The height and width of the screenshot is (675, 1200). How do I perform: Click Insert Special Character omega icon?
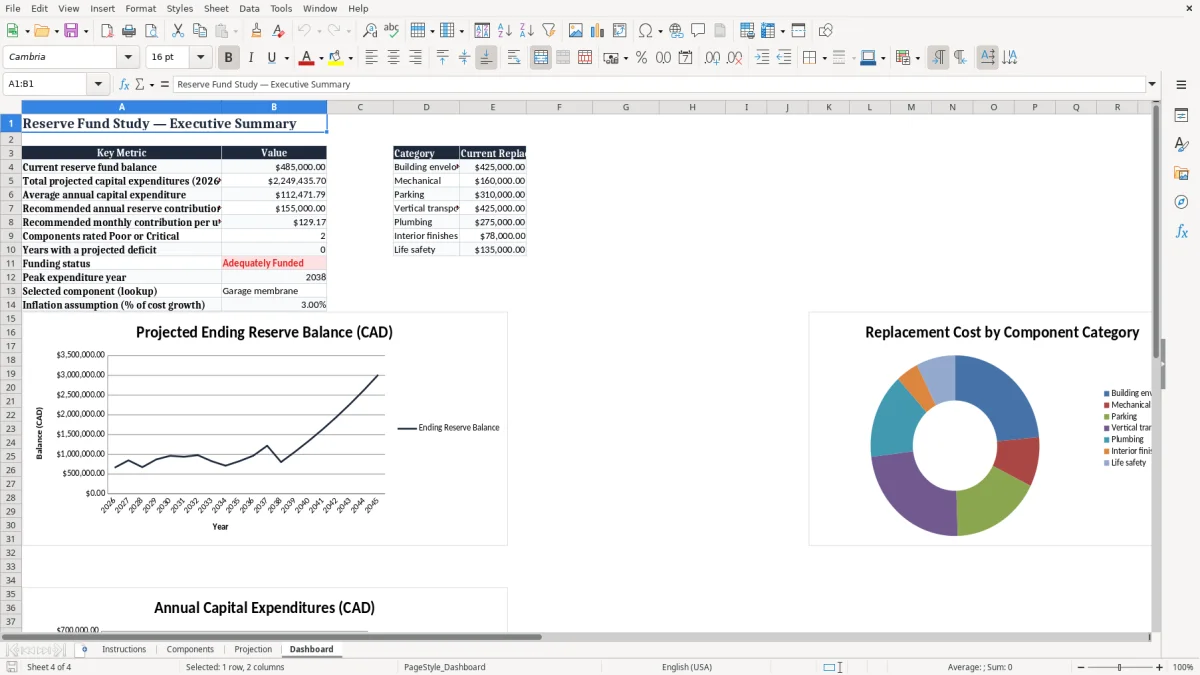[x=645, y=31]
